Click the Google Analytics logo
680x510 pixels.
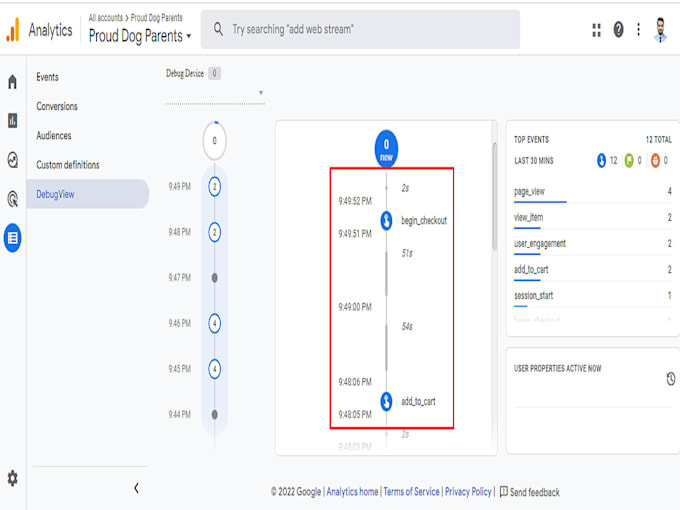pyautogui.click(x=13, y=29)
